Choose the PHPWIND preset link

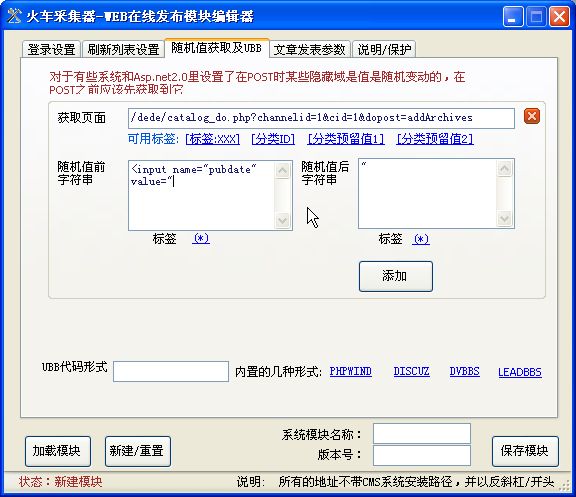pyautogui.click(x=350, y=371)
